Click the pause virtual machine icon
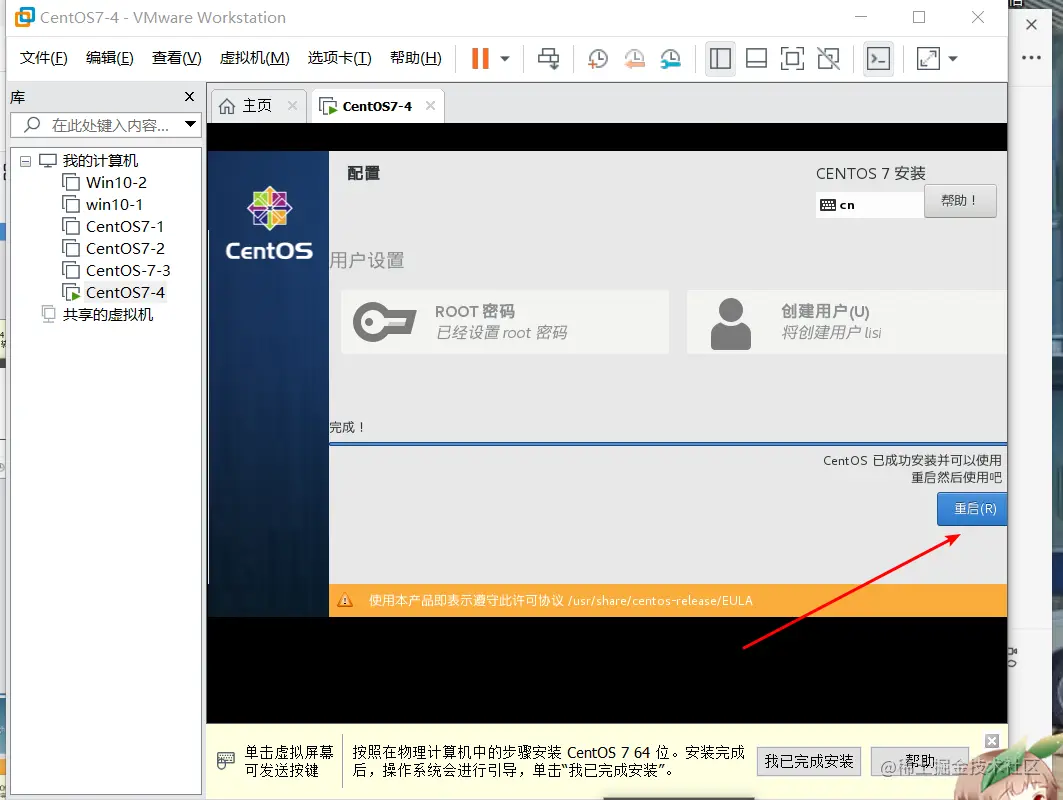 [x=480, y=58]
